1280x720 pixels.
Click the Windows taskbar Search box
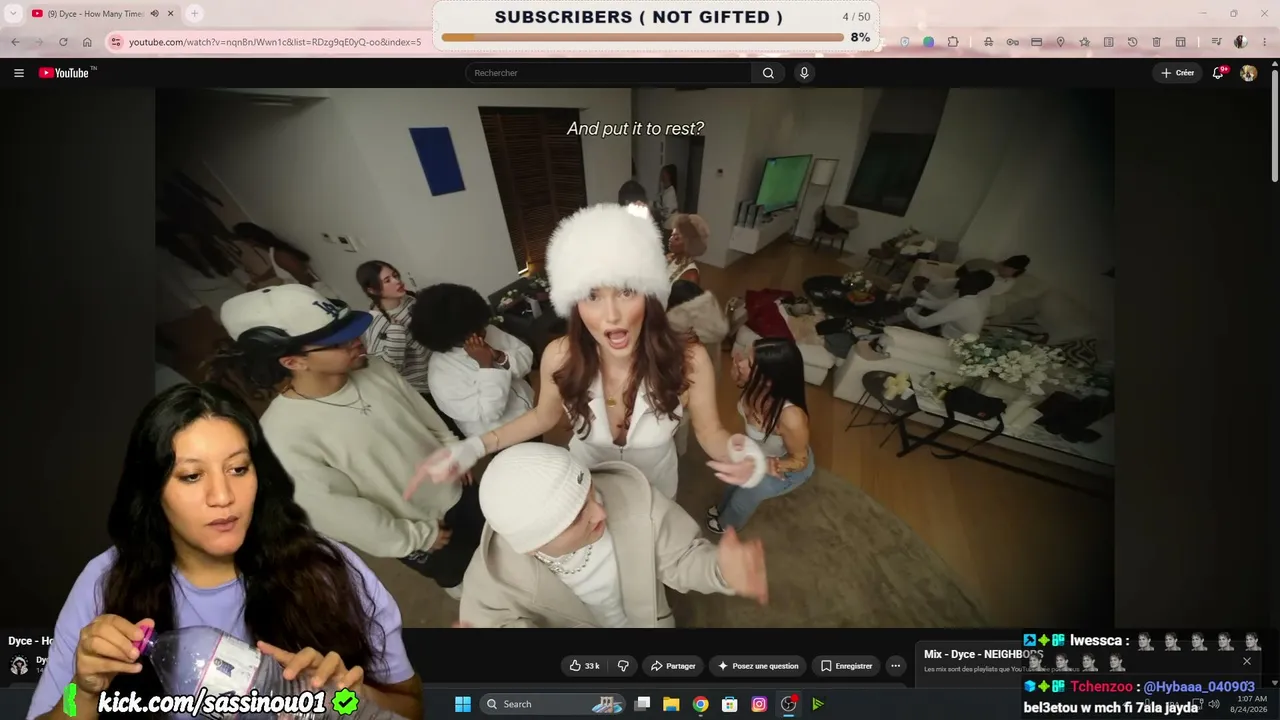point(552,704)
